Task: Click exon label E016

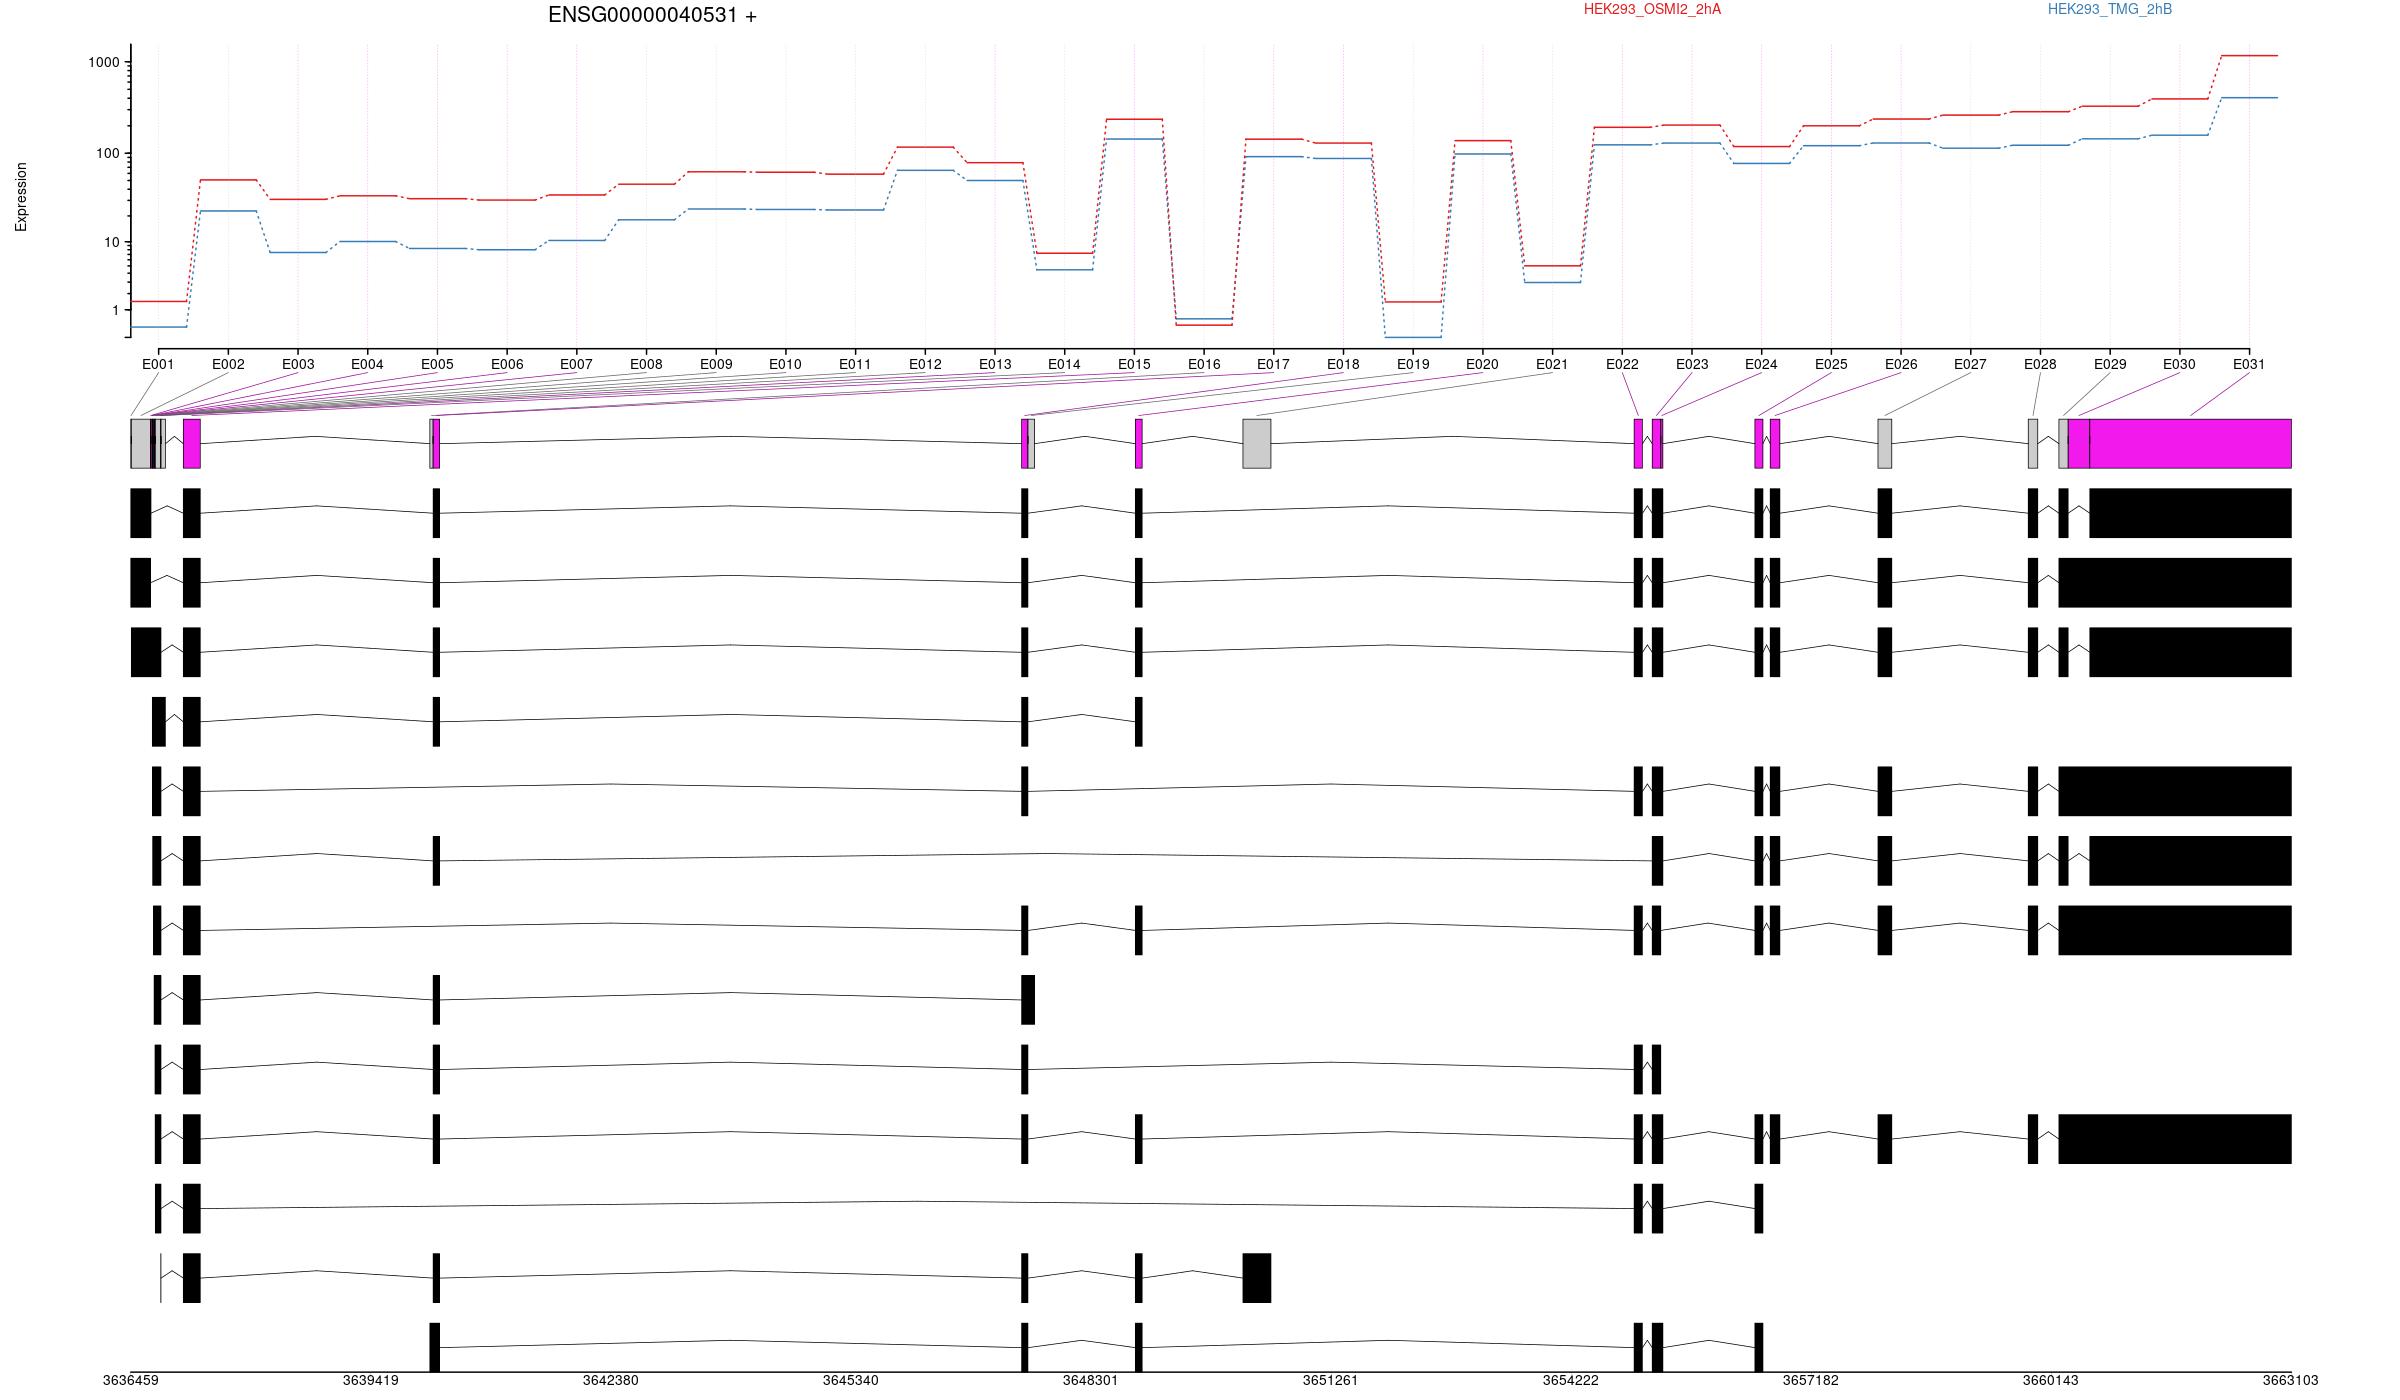Action: coord(1204,364)
